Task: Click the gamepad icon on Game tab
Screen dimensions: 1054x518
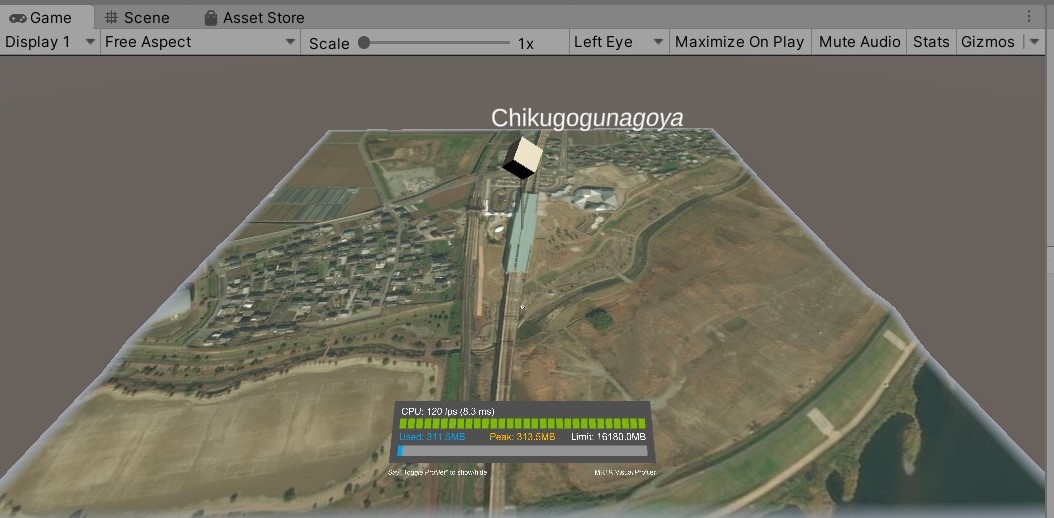Action: coord(18,18)
